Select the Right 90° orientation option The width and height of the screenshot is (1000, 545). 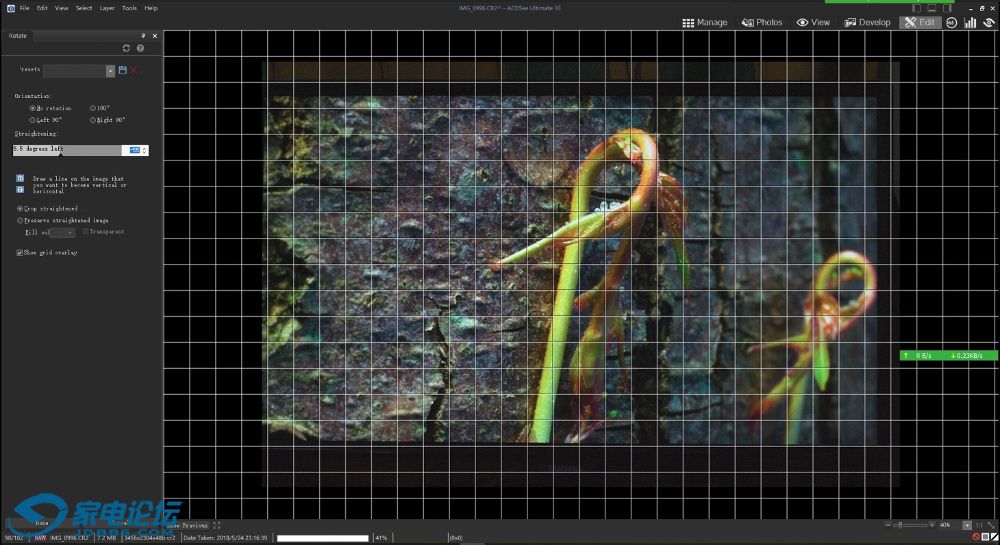pos(93,120)
